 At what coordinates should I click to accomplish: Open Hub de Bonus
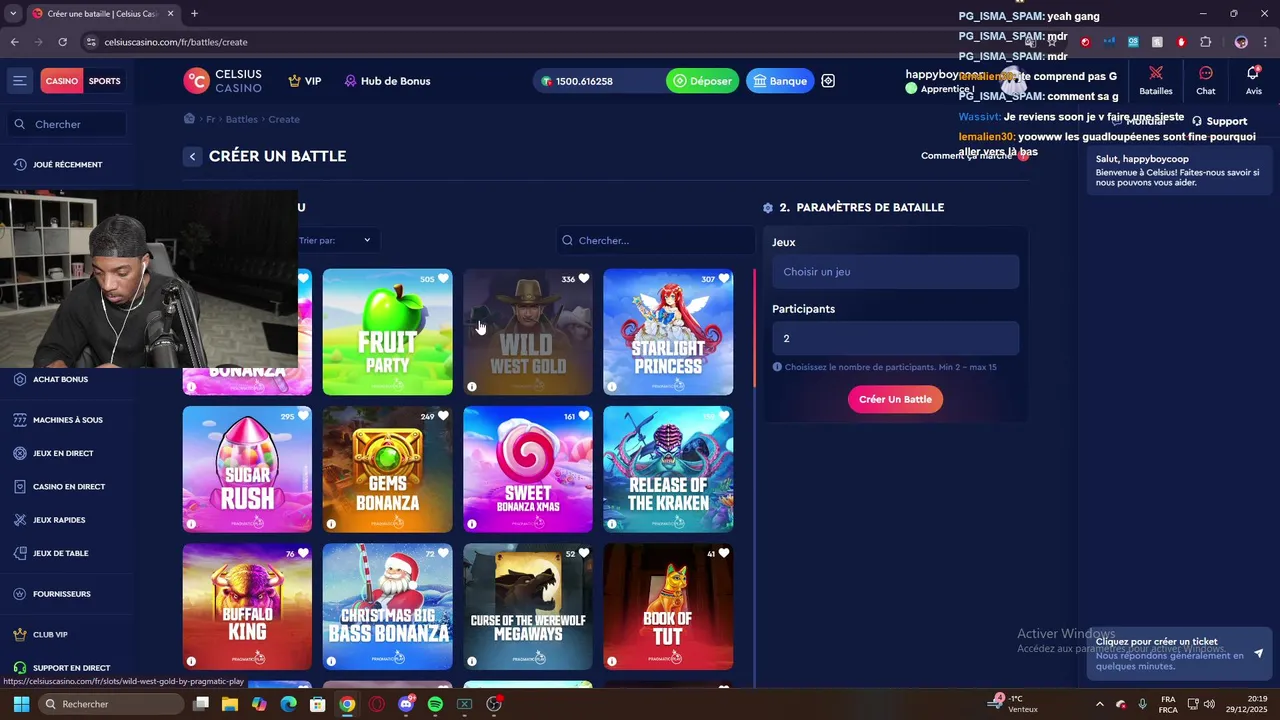[x=387, y=81]
